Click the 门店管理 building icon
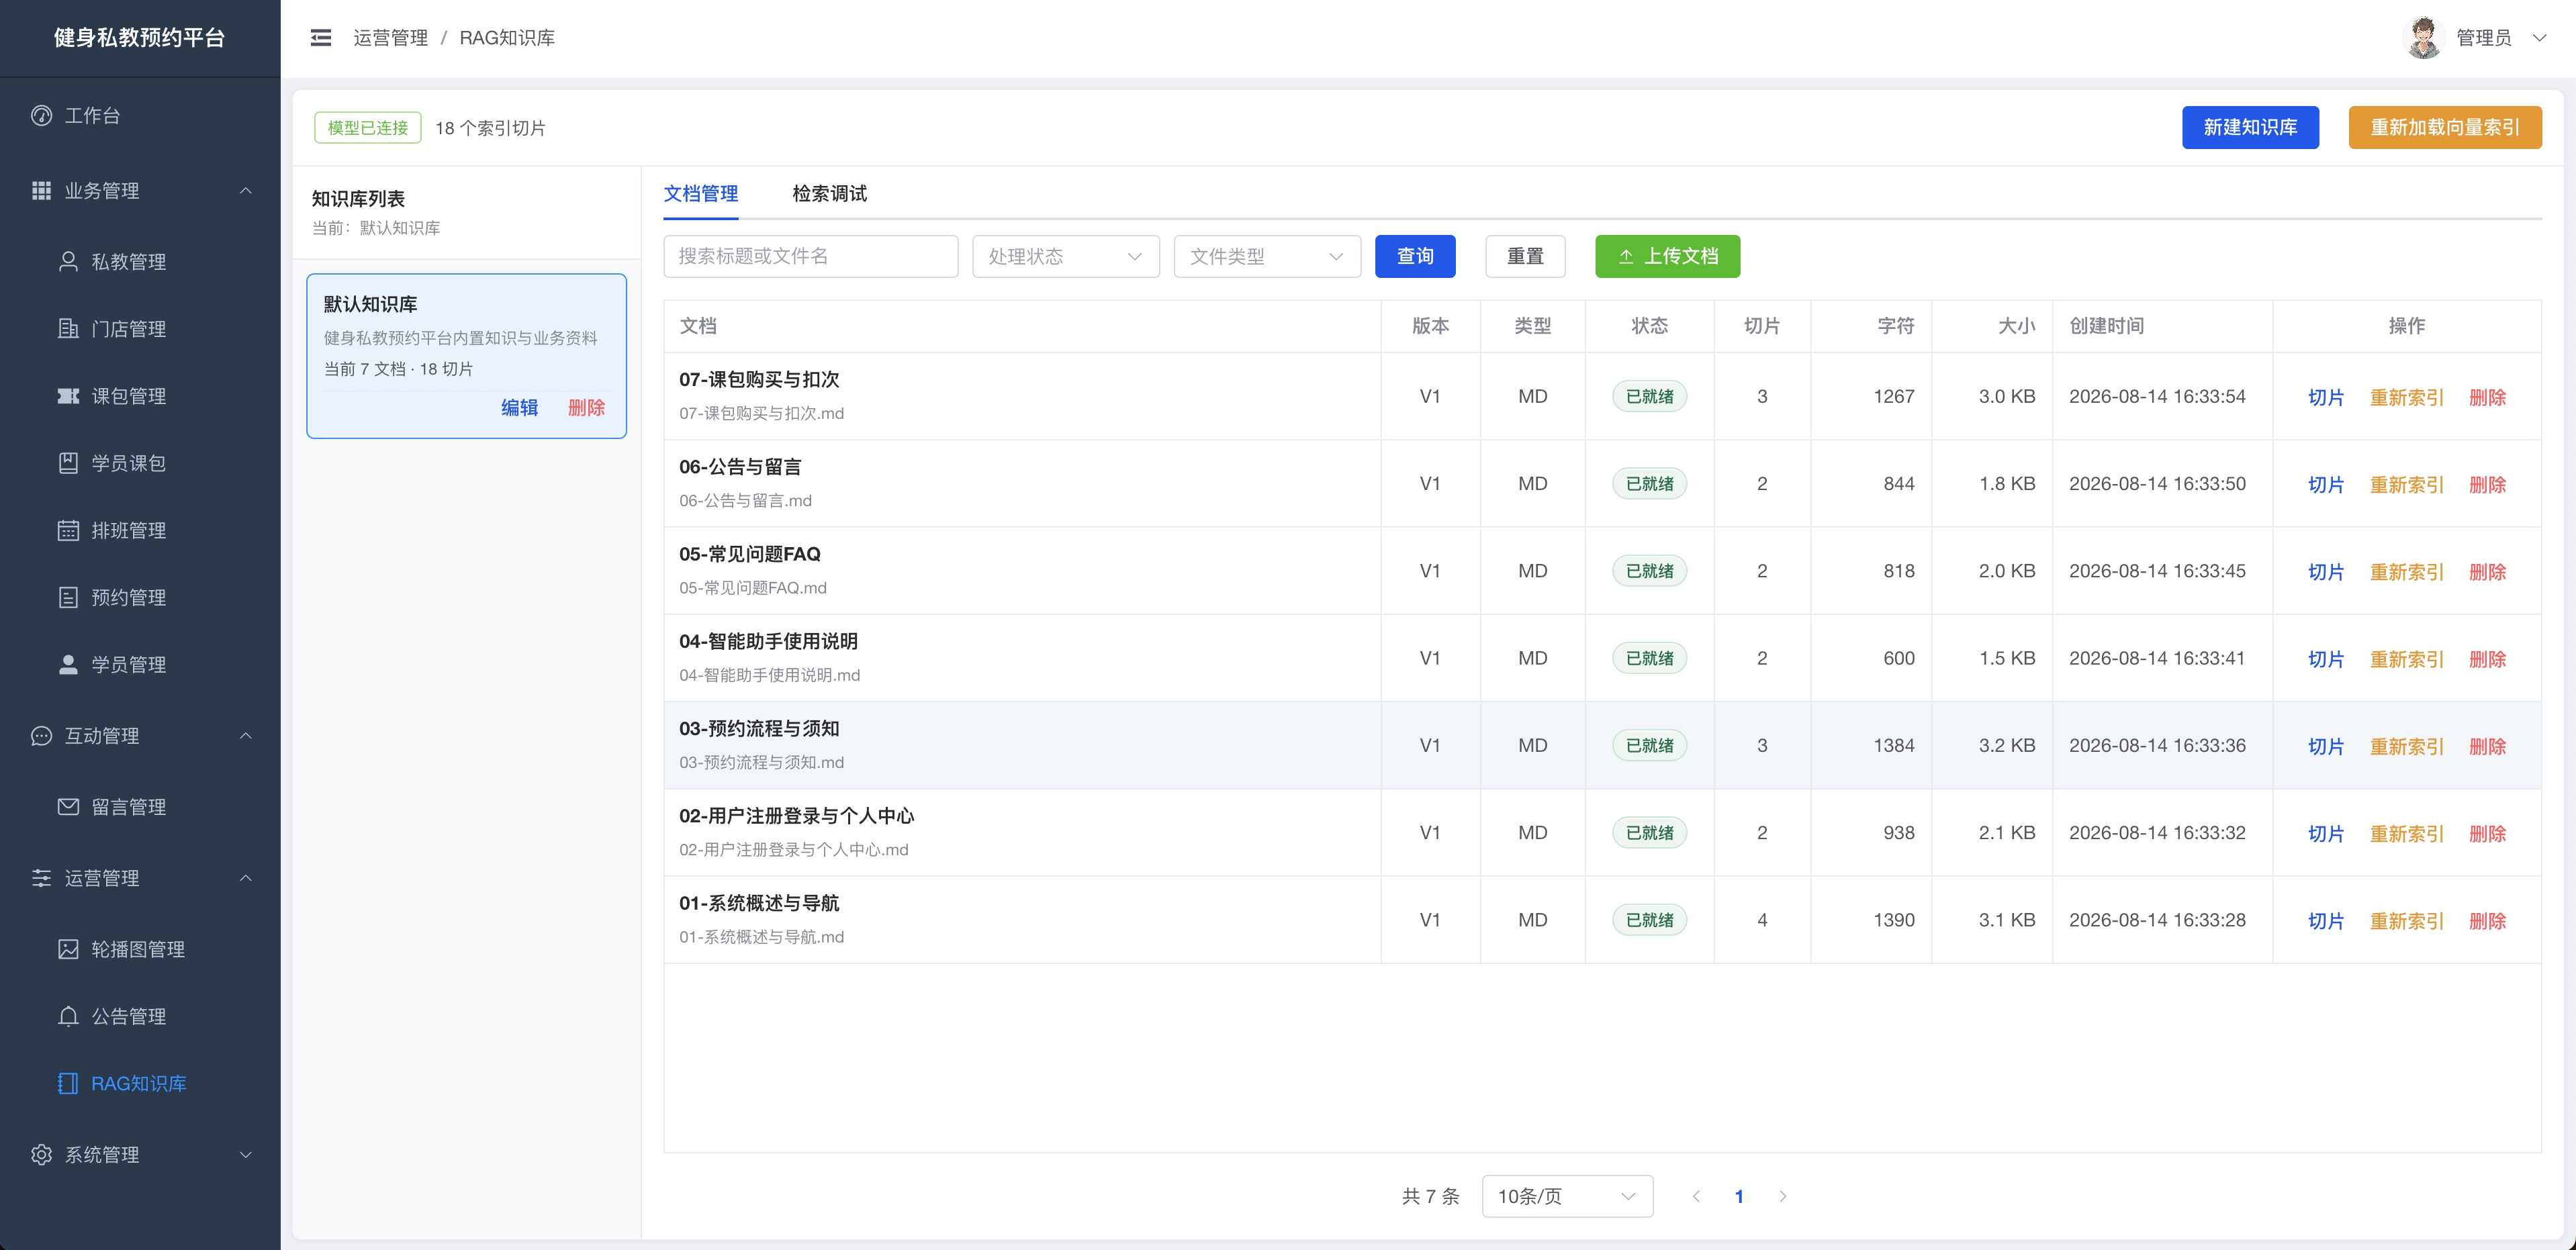This screenshot has width=2576, height=1250. [x=68, y=329]
